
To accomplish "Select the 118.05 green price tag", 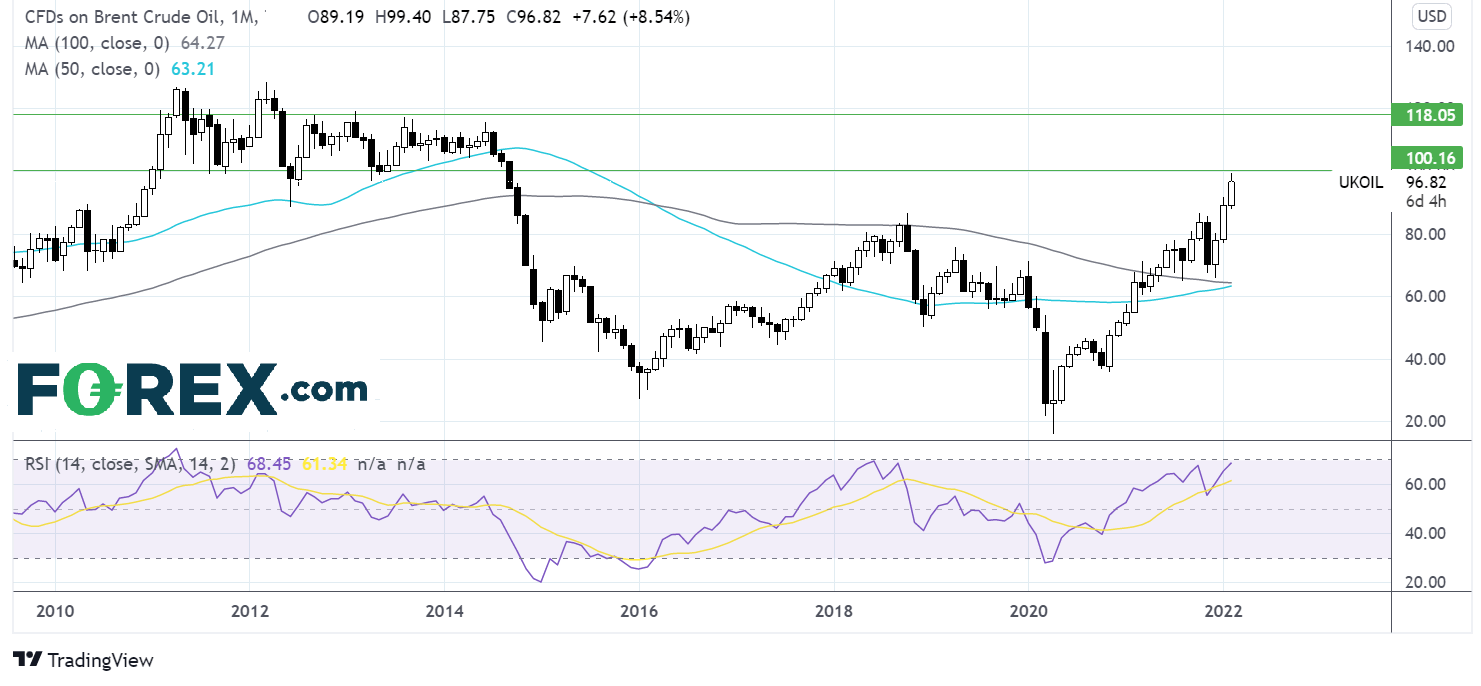I will coord(1427,115).
